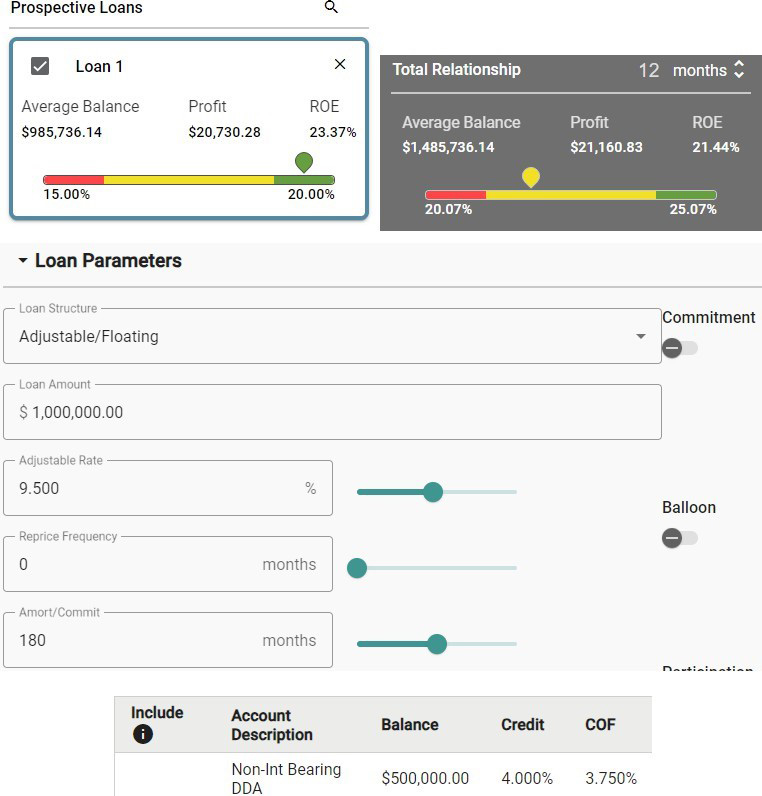Click the Prospective Loans search icon
This screenshot has width=762, height=796.
pyautogui.click(x=331, y=8)
